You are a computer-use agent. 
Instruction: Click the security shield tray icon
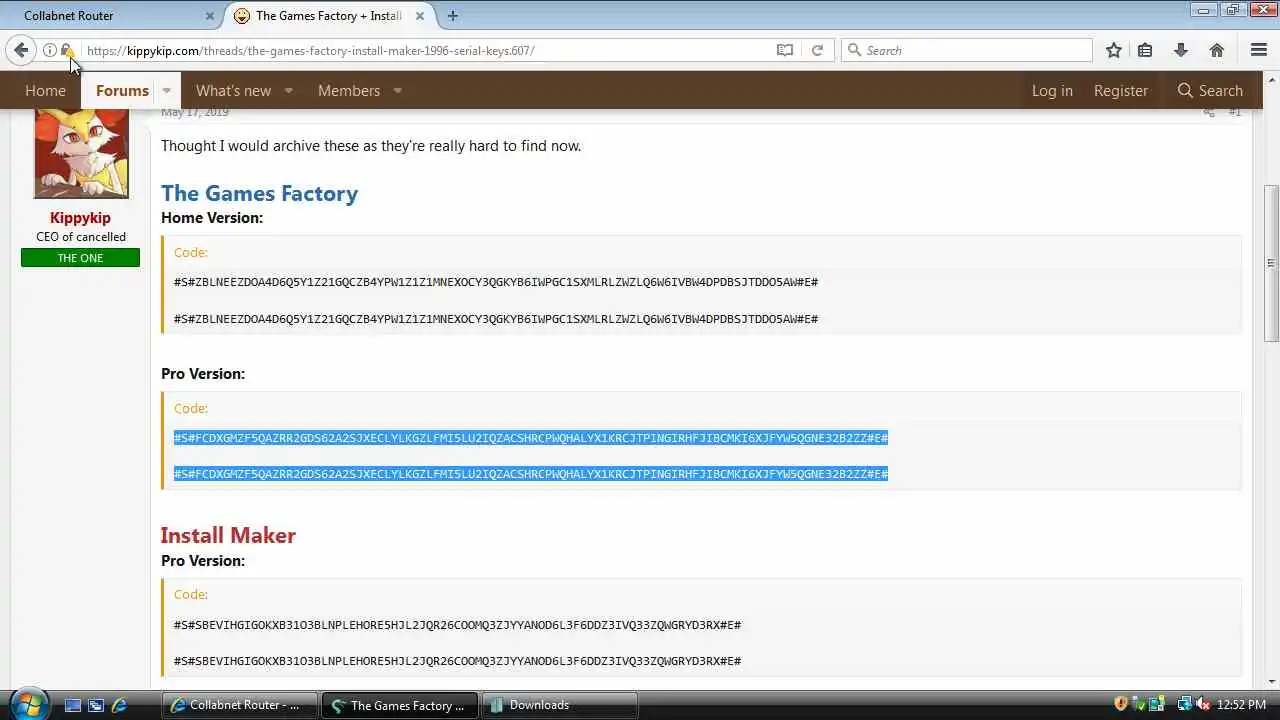point(1121,704)
